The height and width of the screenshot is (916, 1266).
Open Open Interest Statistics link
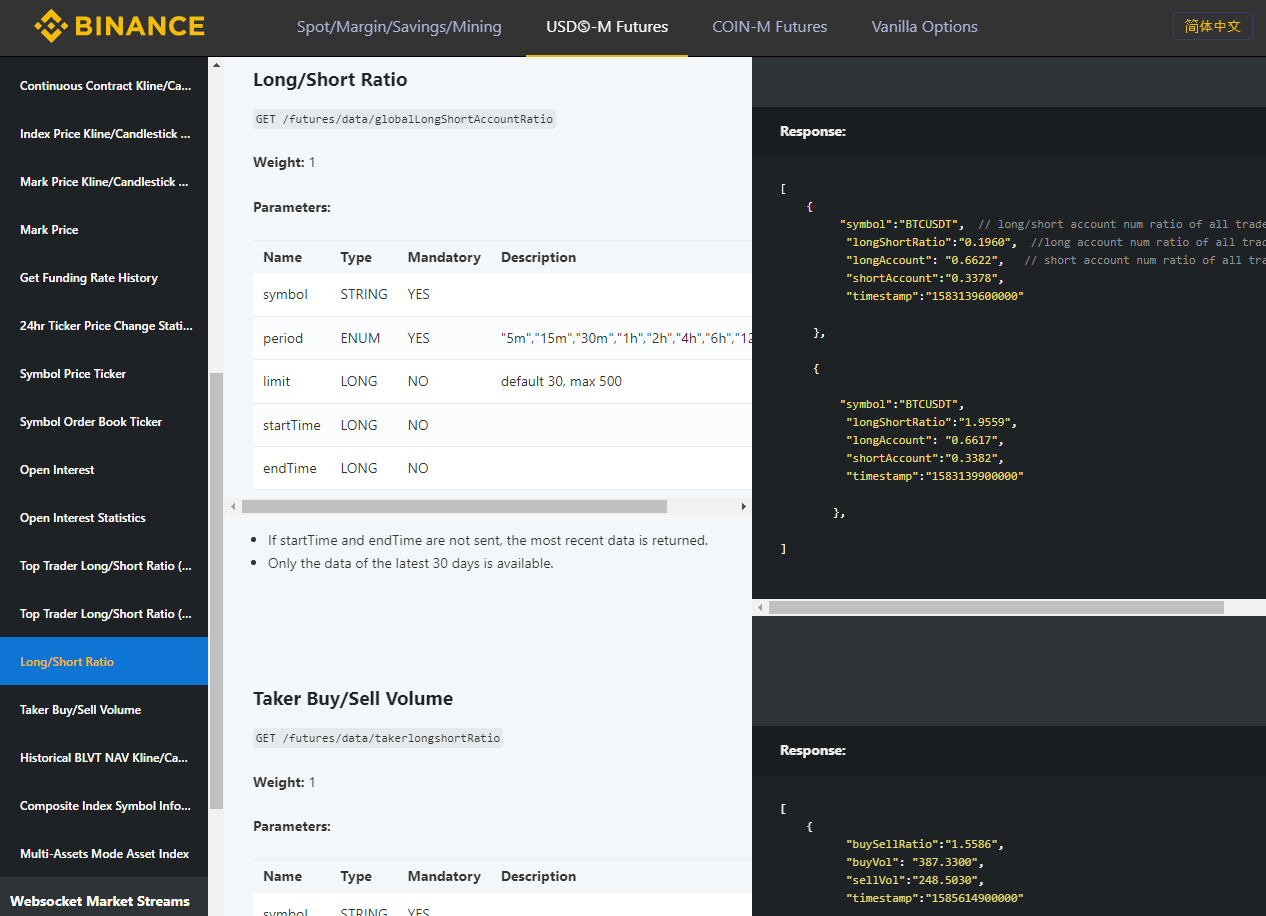pyautogui.click(x=104, y=518)
